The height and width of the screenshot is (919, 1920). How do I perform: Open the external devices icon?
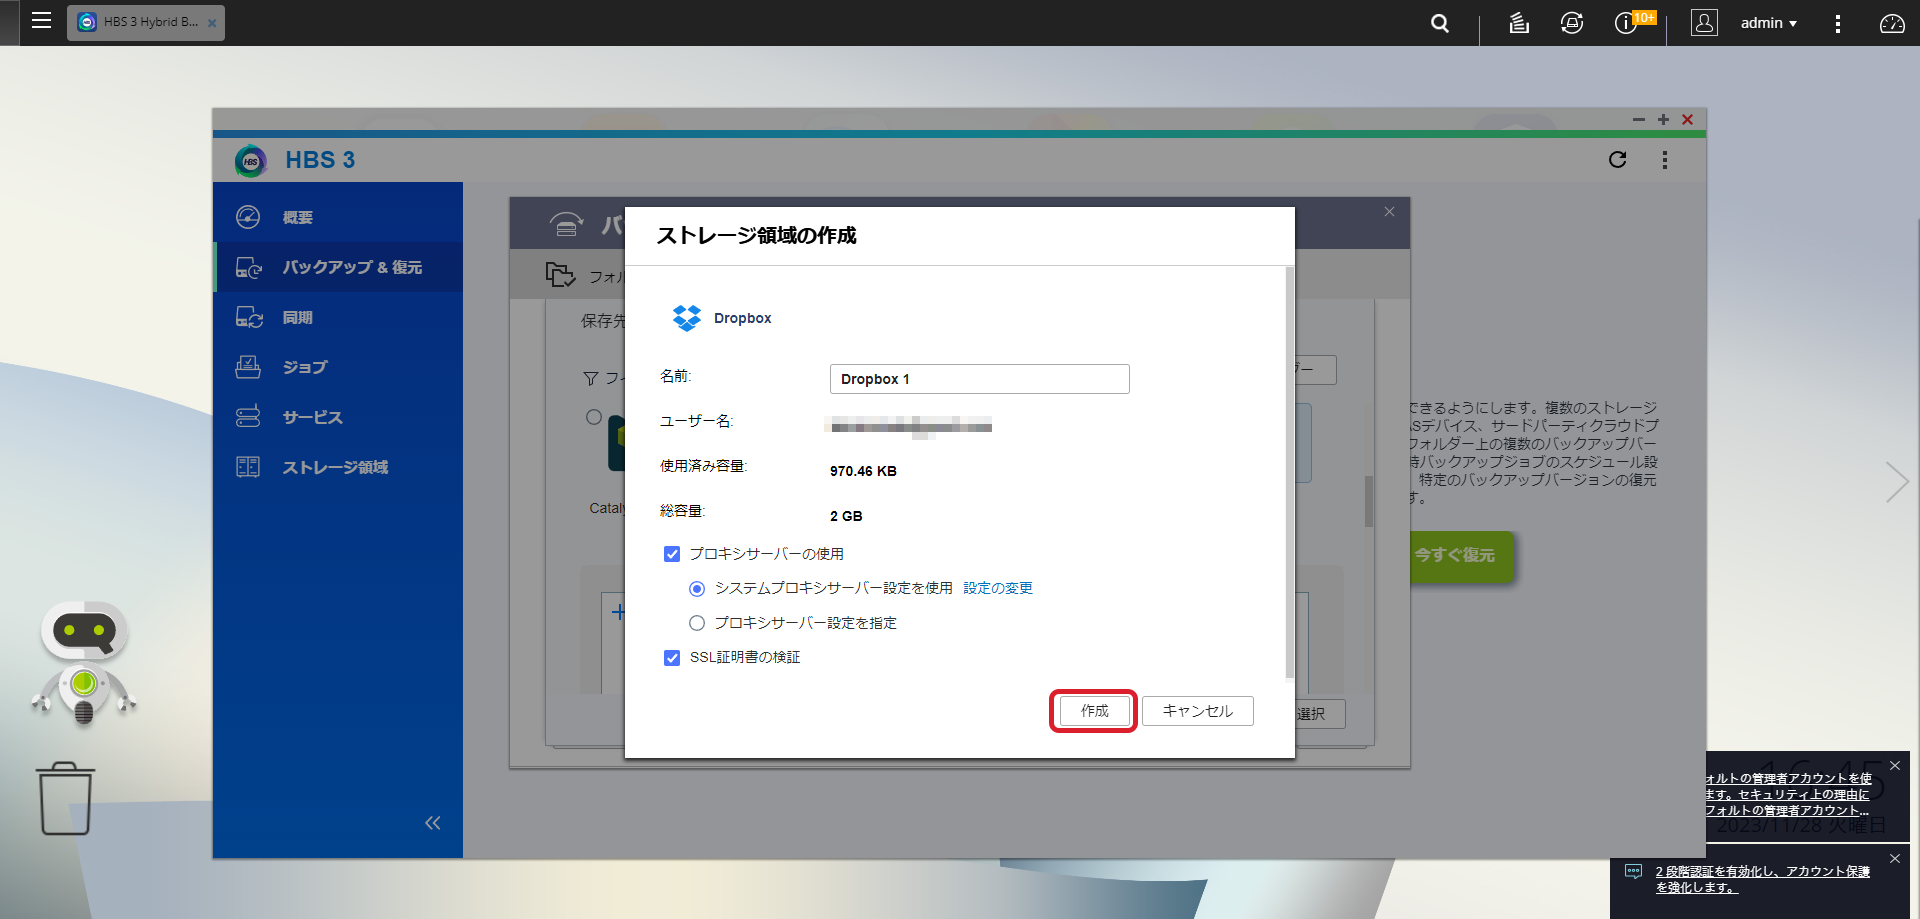(1572, 23)
